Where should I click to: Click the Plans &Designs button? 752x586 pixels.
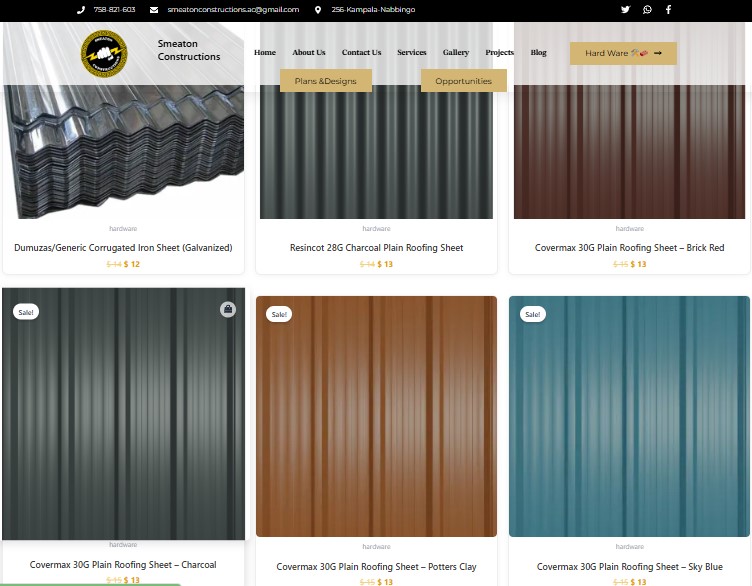(326, 81)
